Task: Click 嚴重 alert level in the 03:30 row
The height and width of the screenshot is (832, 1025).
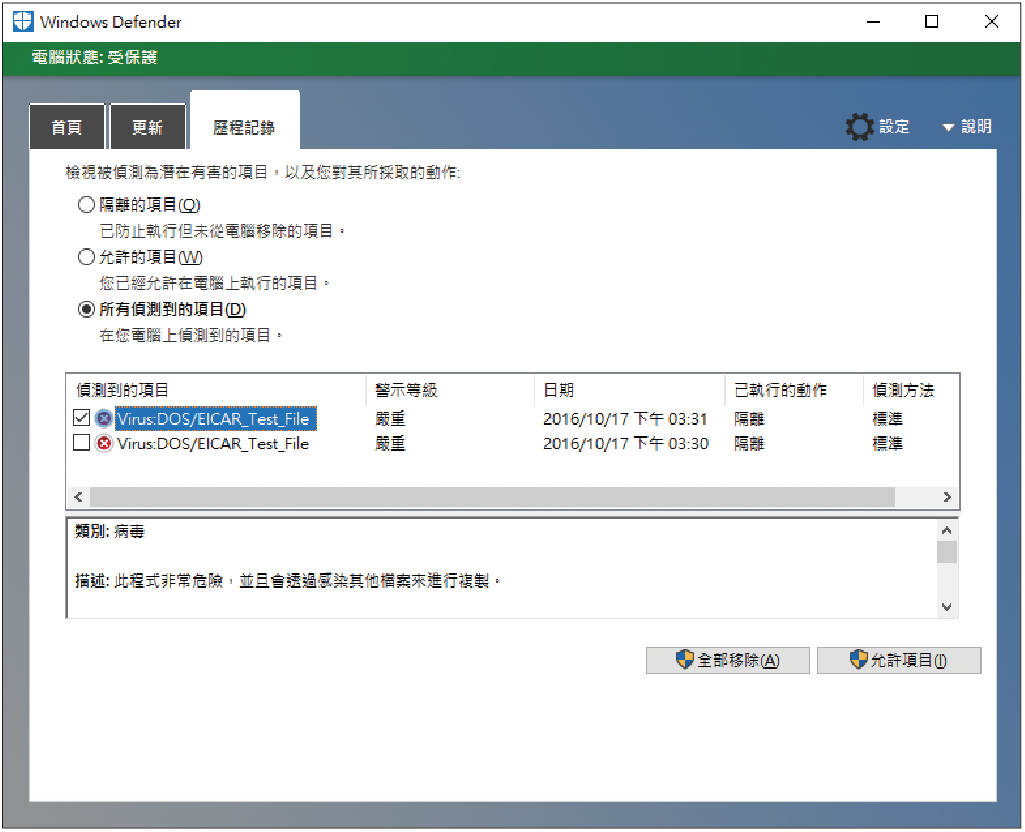Action: (x=390, y=443)
